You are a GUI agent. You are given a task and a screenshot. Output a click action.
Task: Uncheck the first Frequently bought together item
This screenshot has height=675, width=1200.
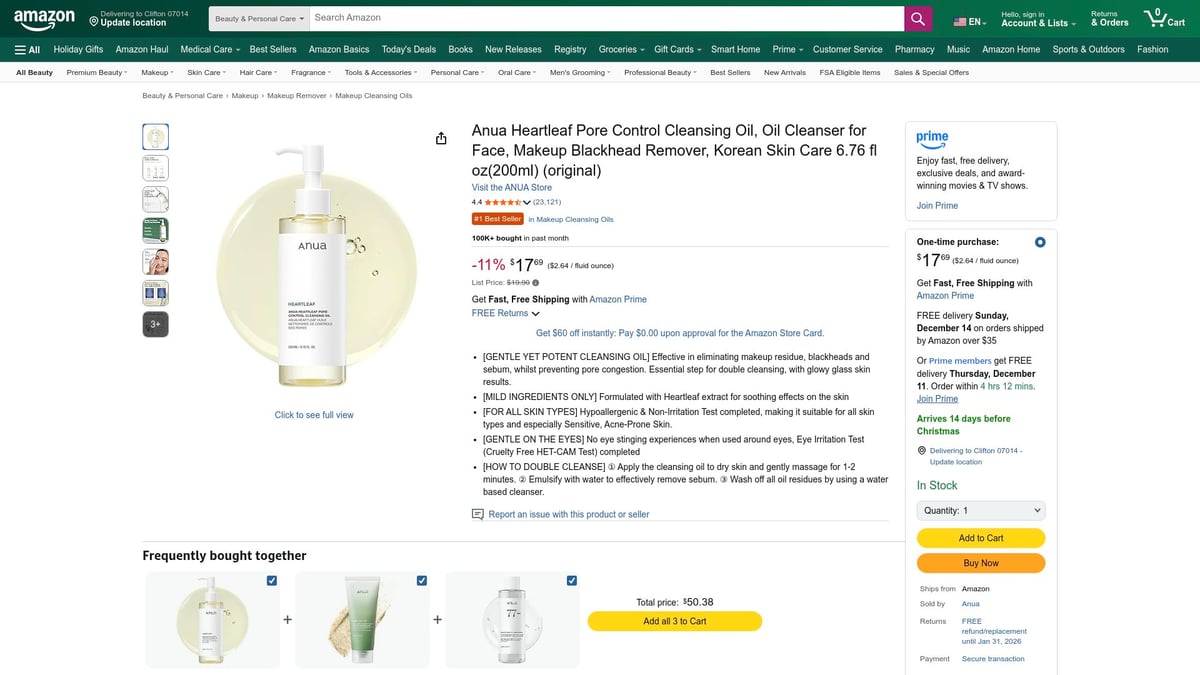[271, 580]
